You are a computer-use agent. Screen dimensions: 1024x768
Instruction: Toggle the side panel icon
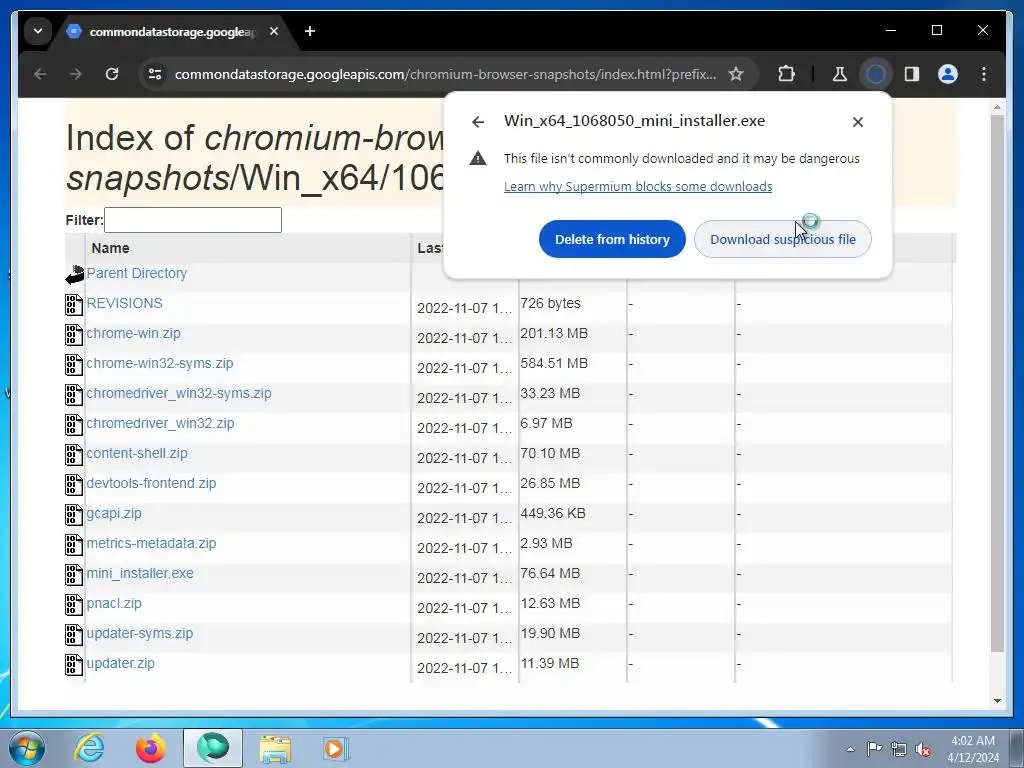912,74
